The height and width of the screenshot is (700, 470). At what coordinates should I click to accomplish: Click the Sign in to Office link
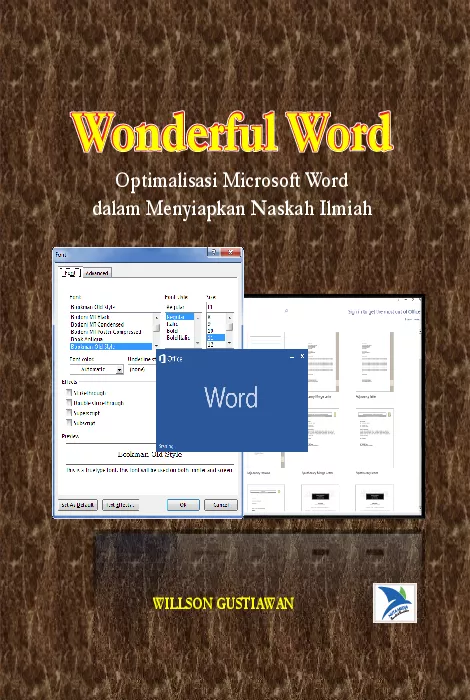384,312
